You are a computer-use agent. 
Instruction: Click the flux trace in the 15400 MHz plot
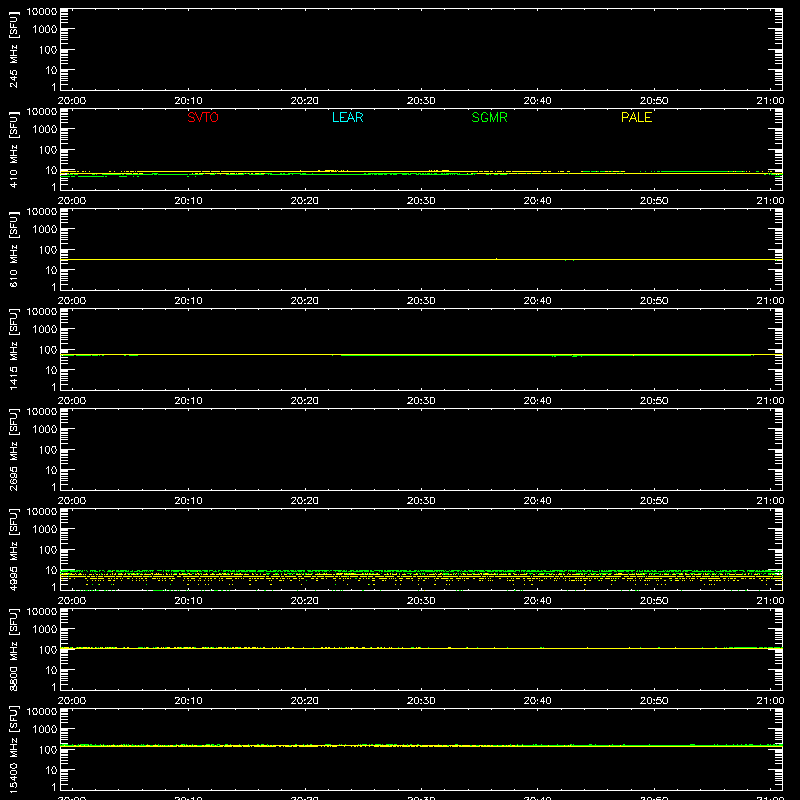point(421,746)
